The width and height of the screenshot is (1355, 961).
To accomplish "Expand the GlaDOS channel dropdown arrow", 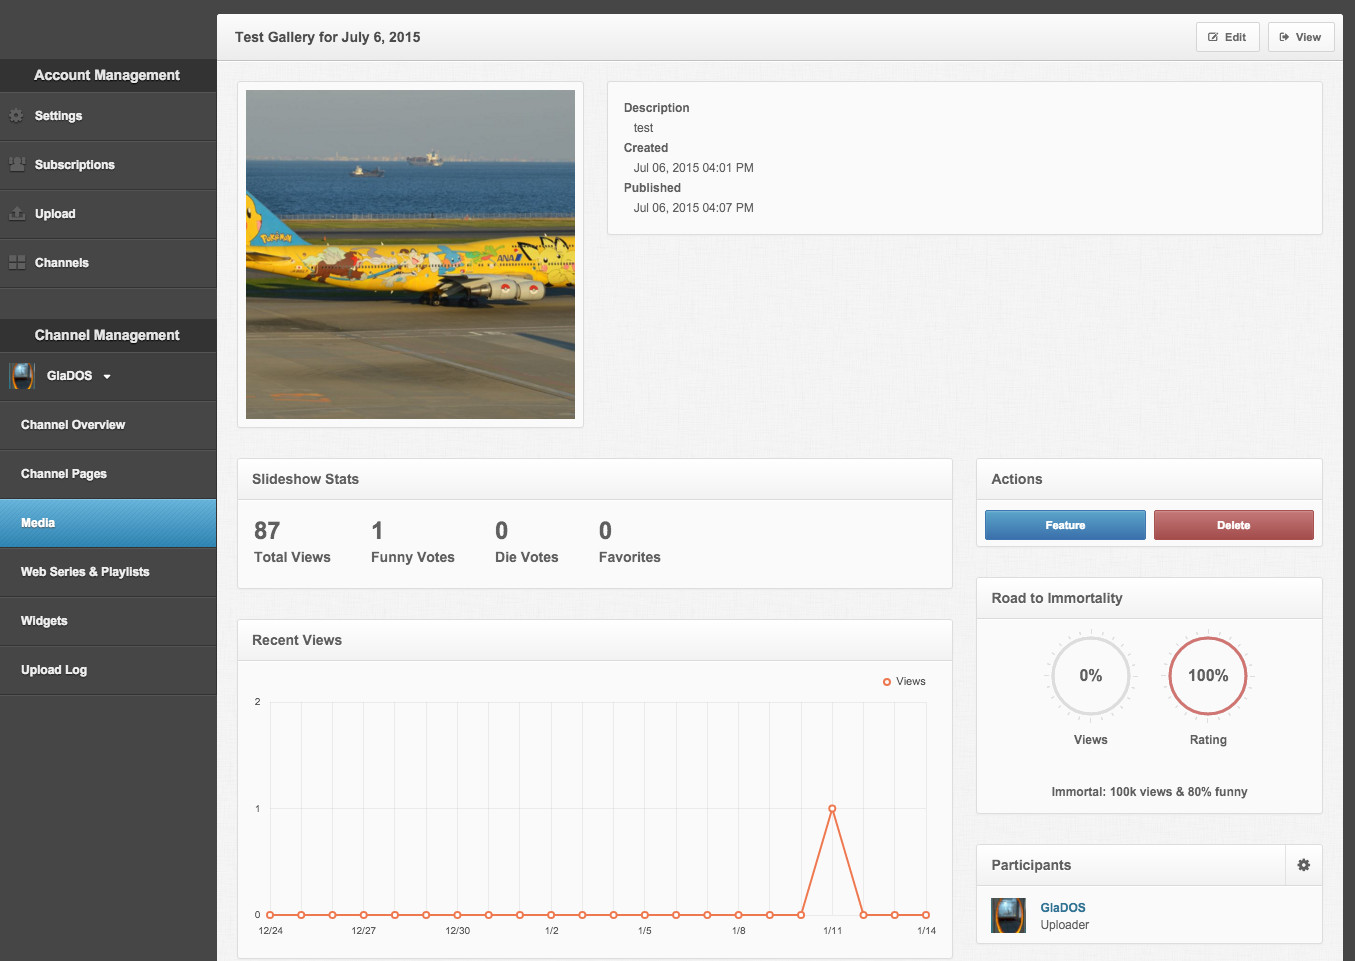I will (x=107, y=377).
